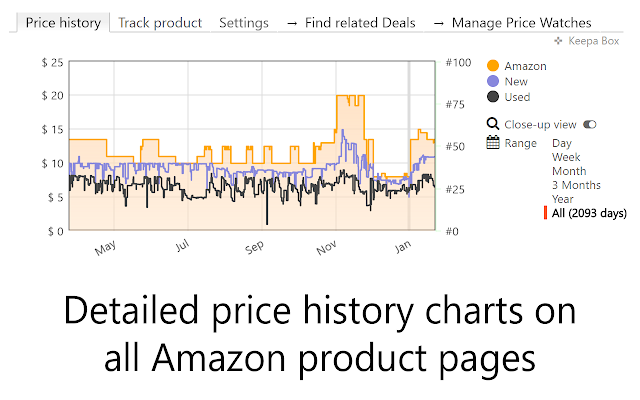
Task: Open the Settings tab
Action: (244, 23)
